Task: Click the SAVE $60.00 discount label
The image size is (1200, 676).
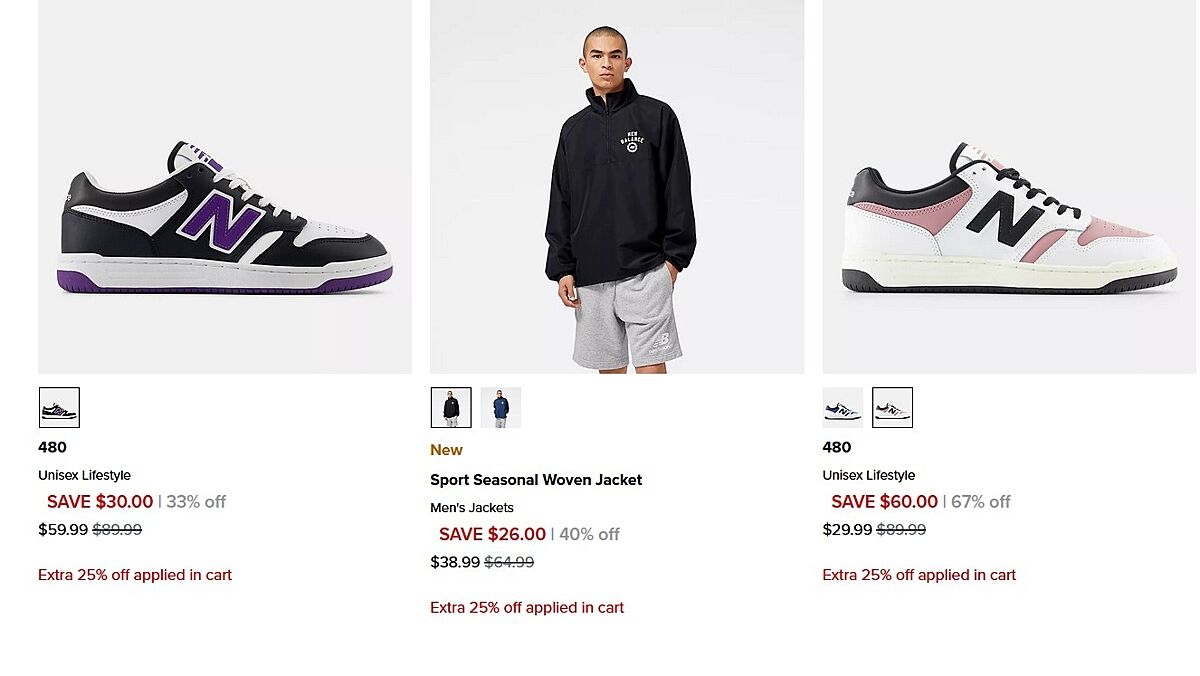Action: click(884, 502)
